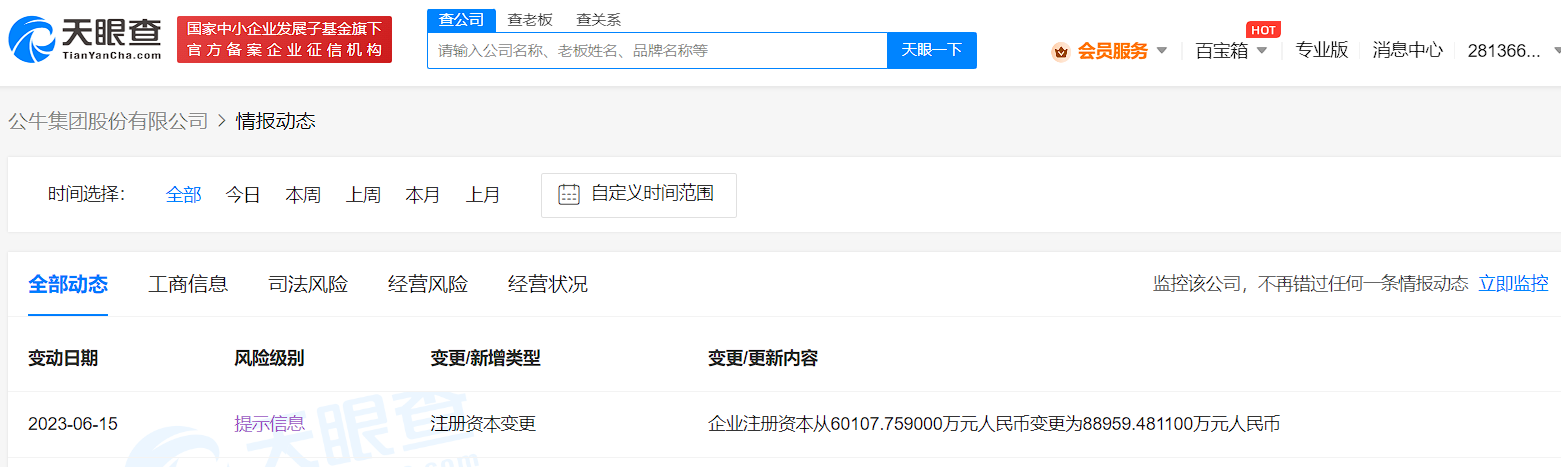The height and width of the screenshot is (467, 1561).
Task: Go to 公牛集团股份有限公司 breadcrumb link
Action: 108,121
